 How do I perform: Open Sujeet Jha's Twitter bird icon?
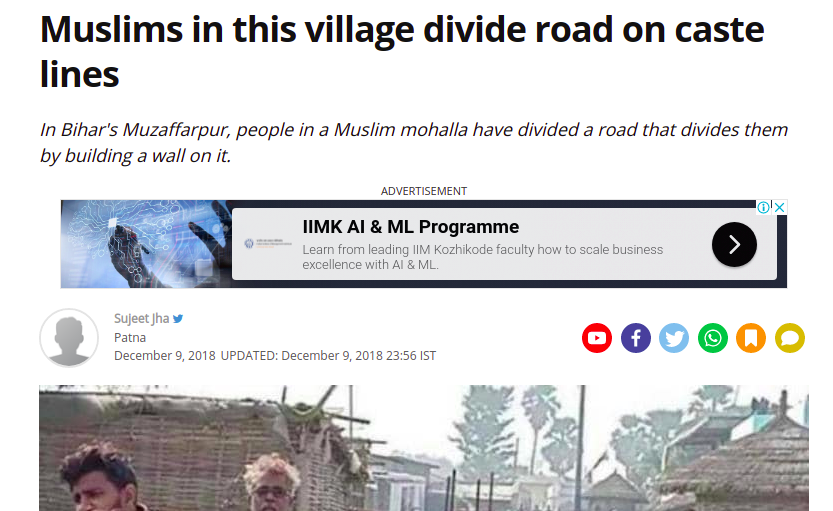[178, 319]
